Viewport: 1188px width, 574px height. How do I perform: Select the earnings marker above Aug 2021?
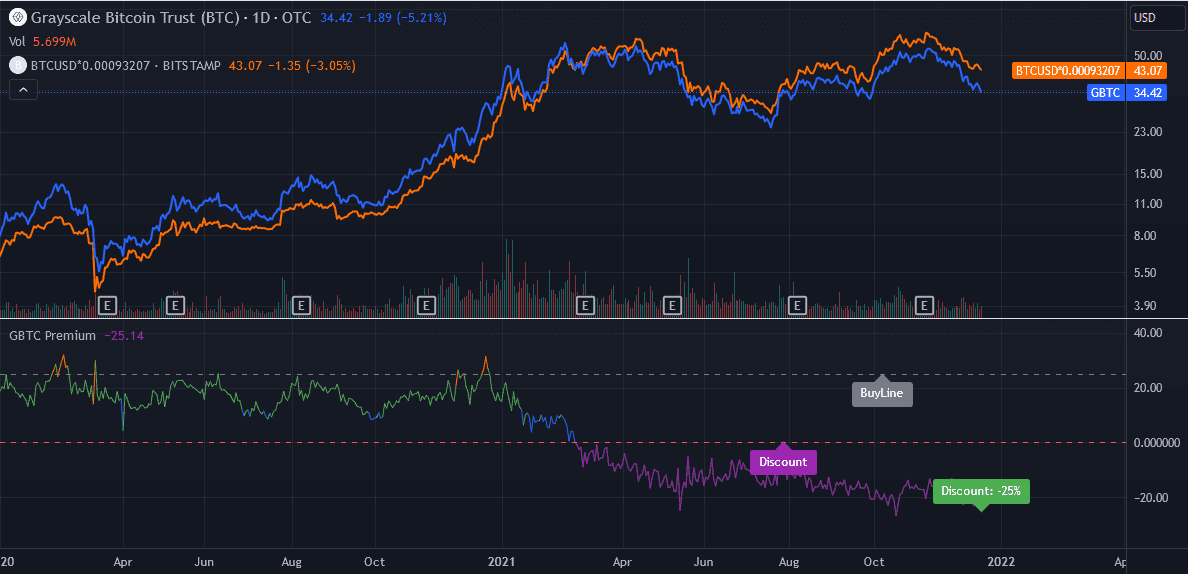pos(798,304)
